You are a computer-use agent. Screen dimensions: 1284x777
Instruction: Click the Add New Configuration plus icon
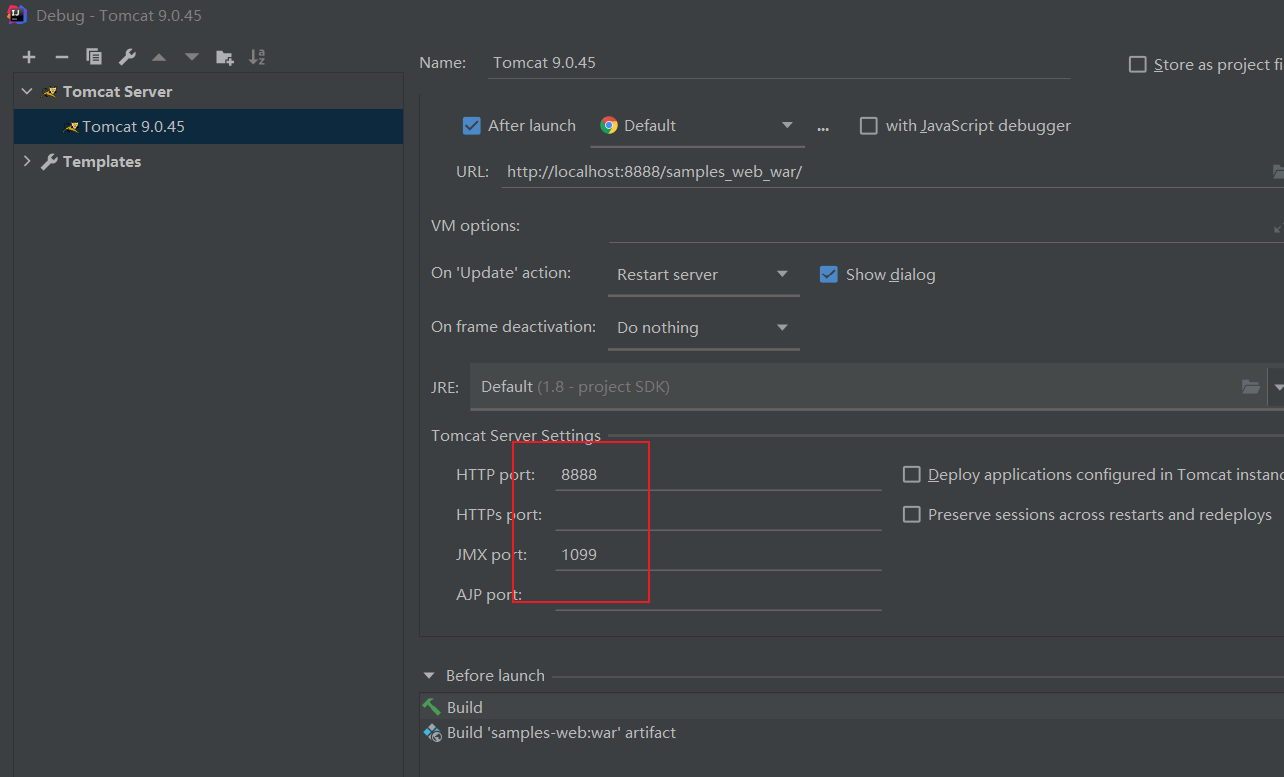click(x=29, y=57)
